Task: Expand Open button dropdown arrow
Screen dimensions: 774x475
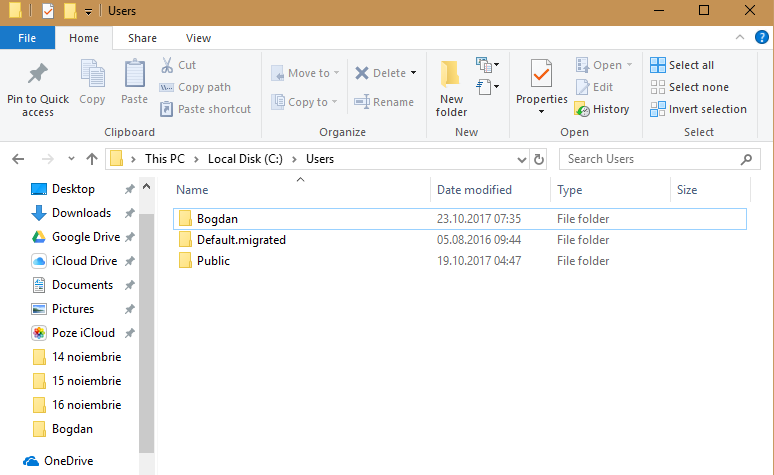Action: tap(629, 65)
